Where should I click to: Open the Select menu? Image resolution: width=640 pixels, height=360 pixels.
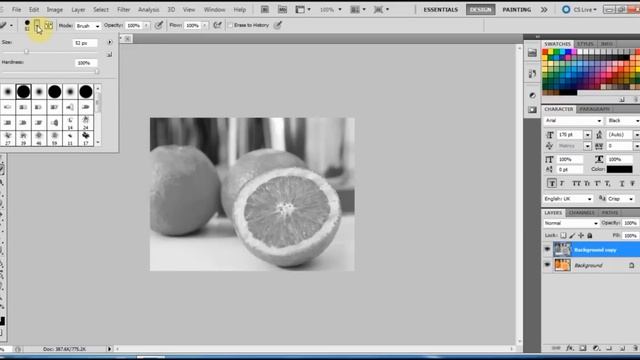pyautogui.click(x=101, y=9)
